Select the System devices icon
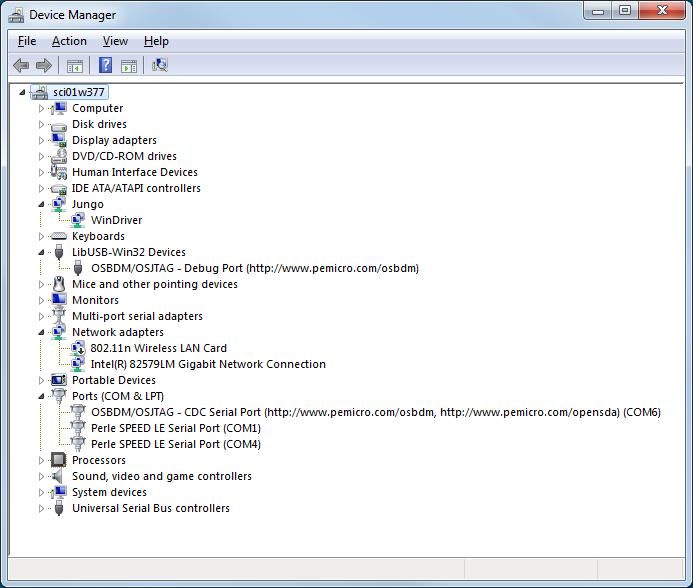This screenshot has width=693, height=588. tap(58, 492)
